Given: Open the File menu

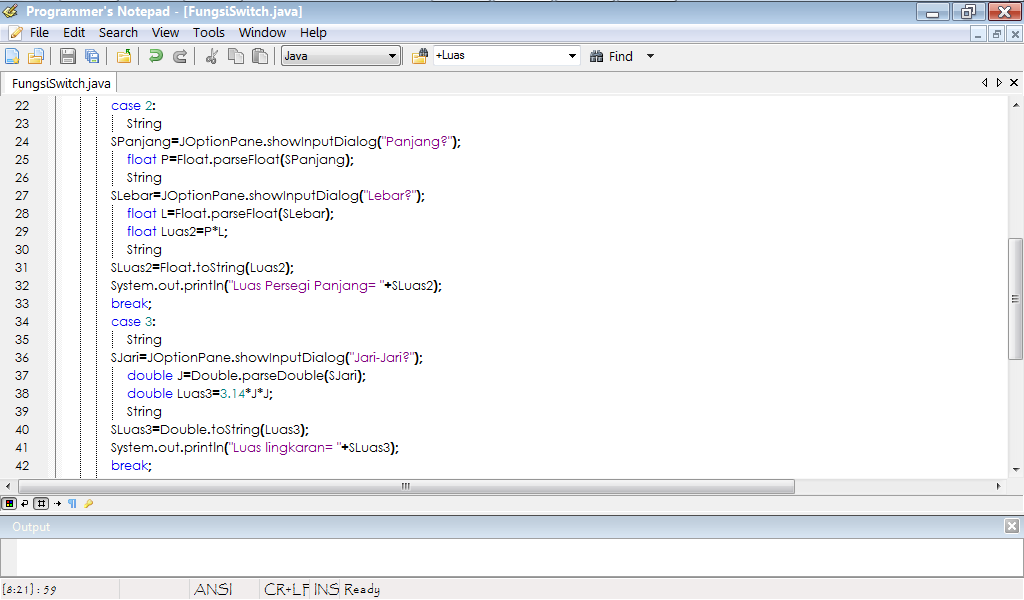Looking at the screenshot, I should tap(39, 33).
